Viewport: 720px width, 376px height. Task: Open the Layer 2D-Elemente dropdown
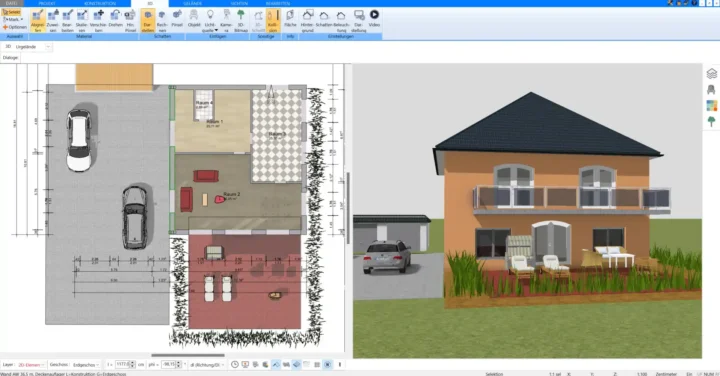(31, 365)
